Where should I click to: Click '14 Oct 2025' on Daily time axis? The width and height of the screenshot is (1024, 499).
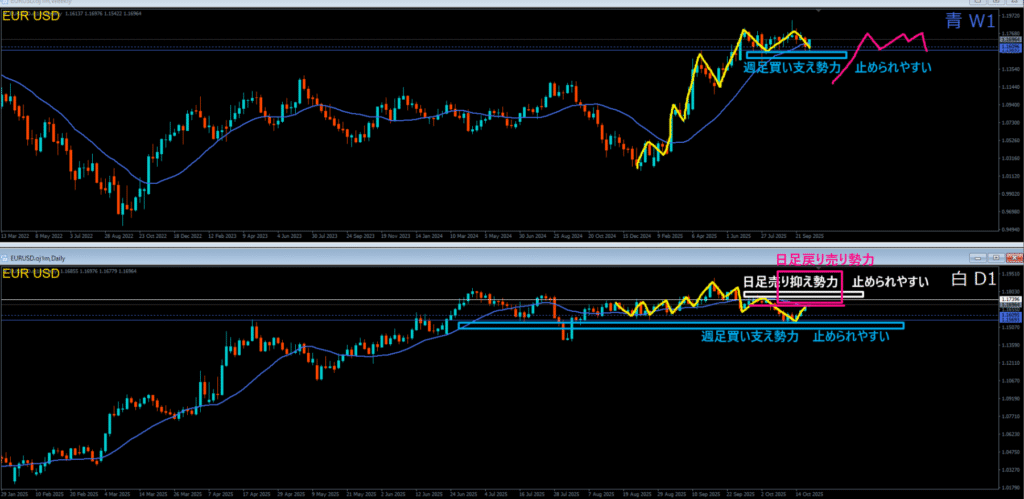pos(811,494)
